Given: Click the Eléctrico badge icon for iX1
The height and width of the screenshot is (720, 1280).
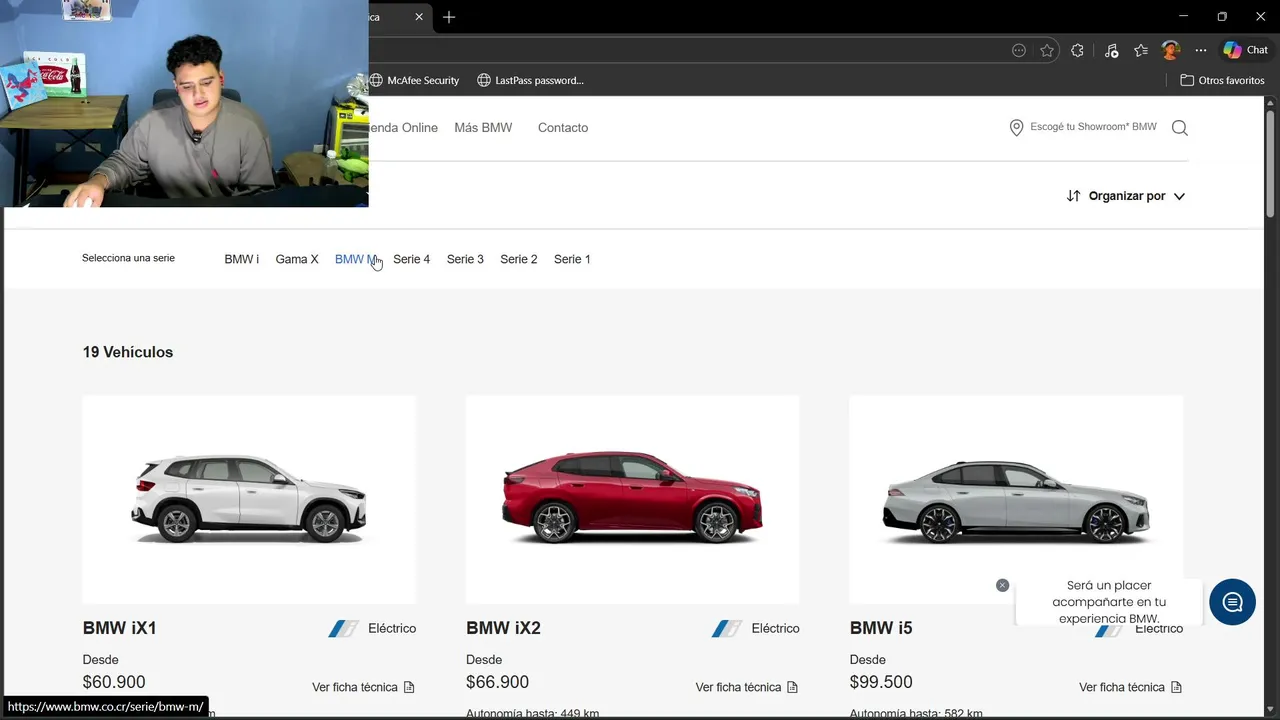Looking at the screenshot, I should (343, 628).
